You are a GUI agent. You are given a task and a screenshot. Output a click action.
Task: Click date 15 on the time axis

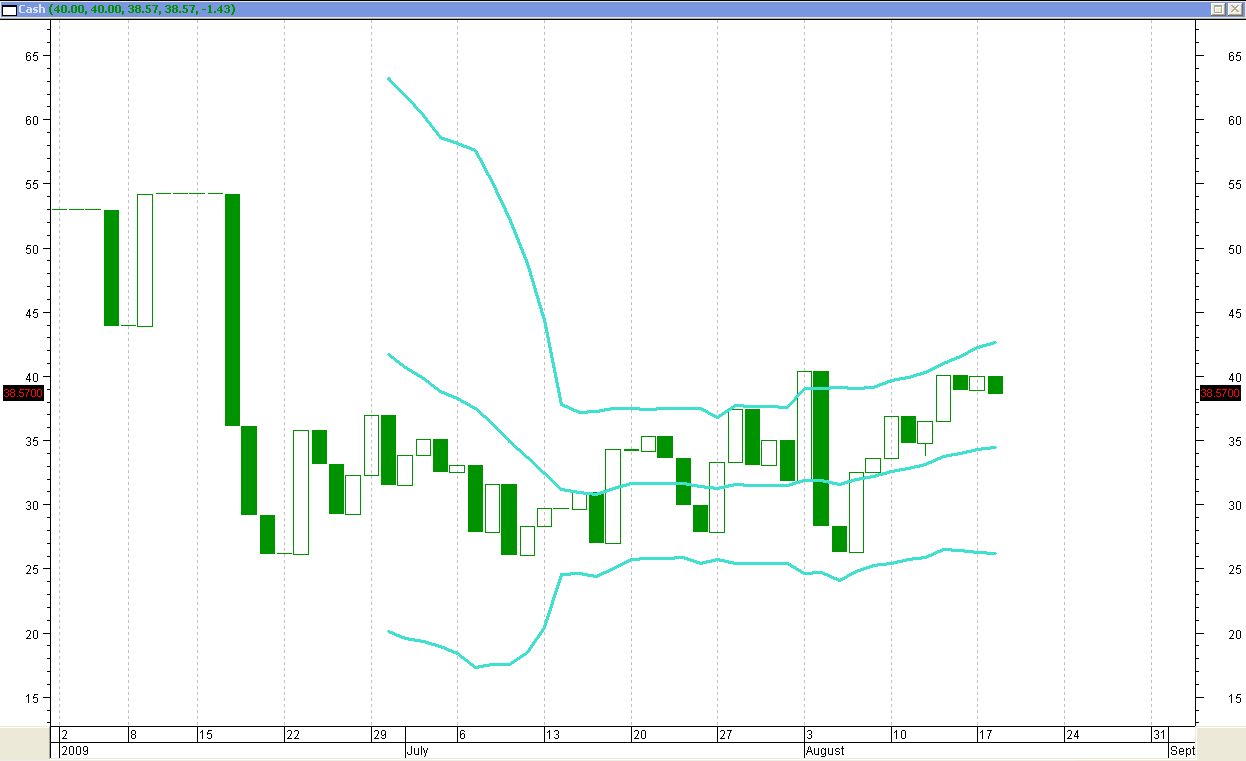pyautogui.click(x=206, y=734)
